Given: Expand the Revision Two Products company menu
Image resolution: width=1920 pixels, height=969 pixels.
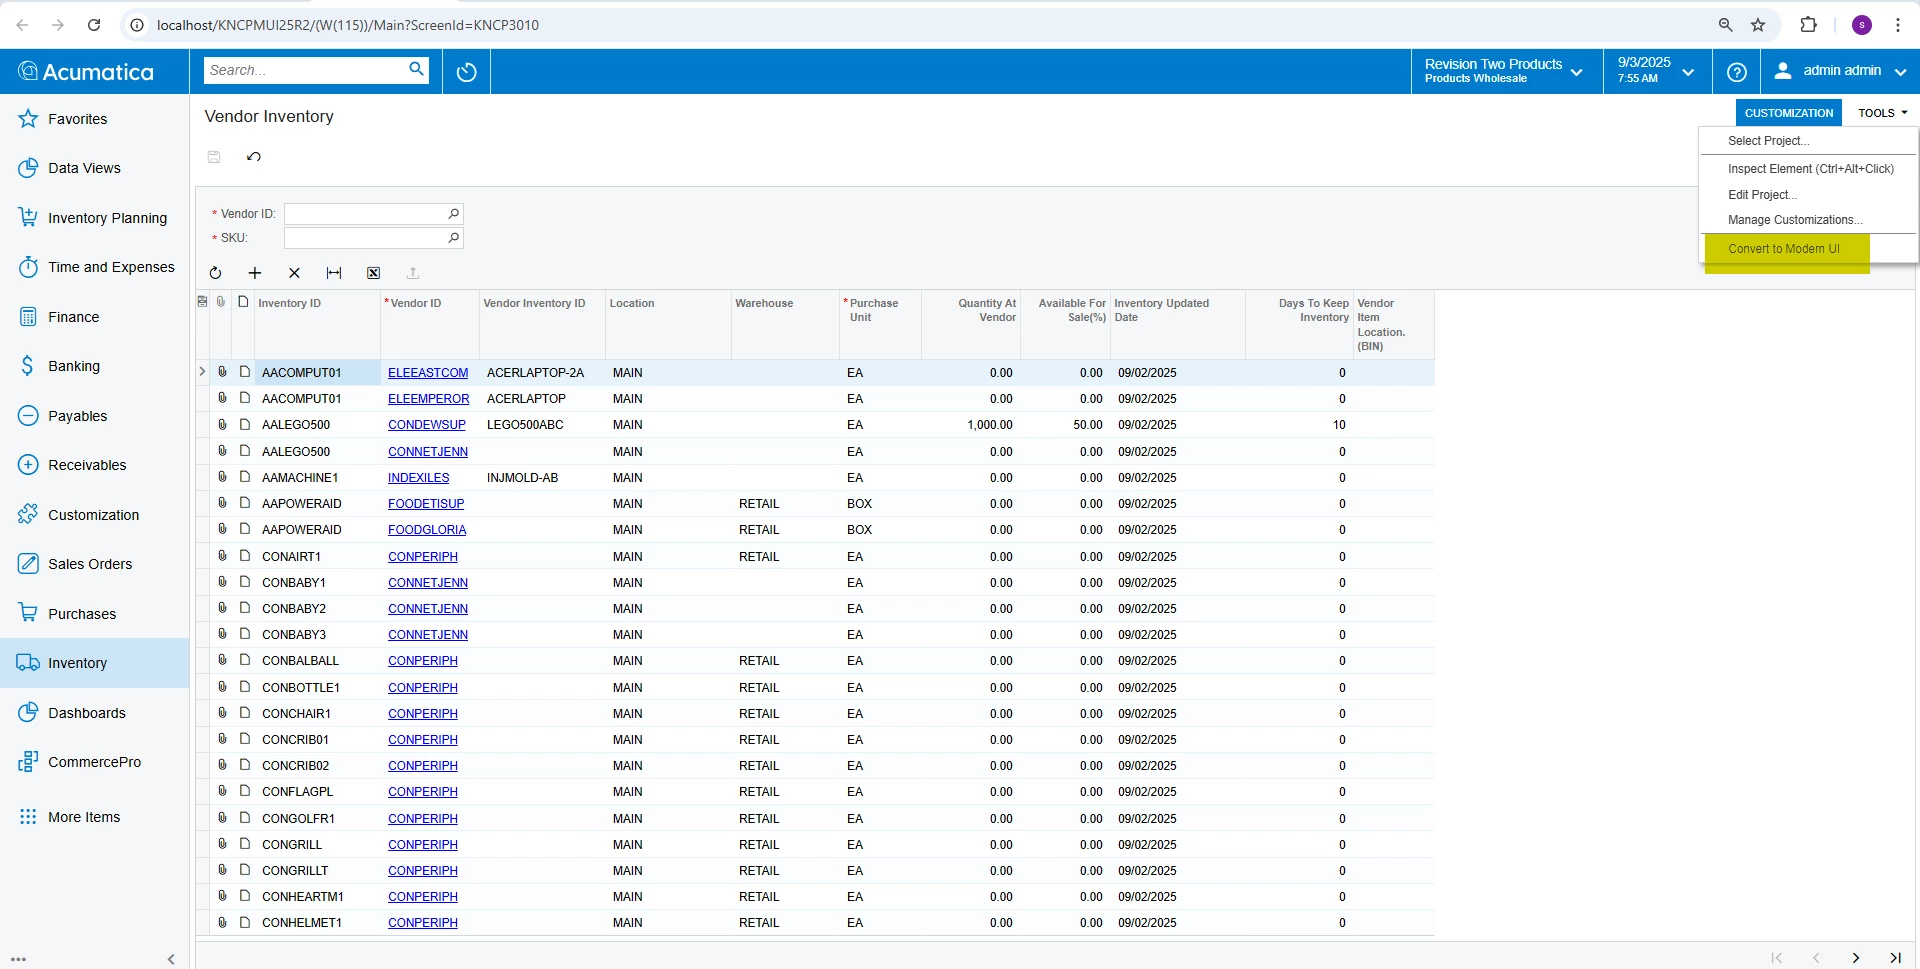Looking at the screenshot, I should coord(1506,71).
